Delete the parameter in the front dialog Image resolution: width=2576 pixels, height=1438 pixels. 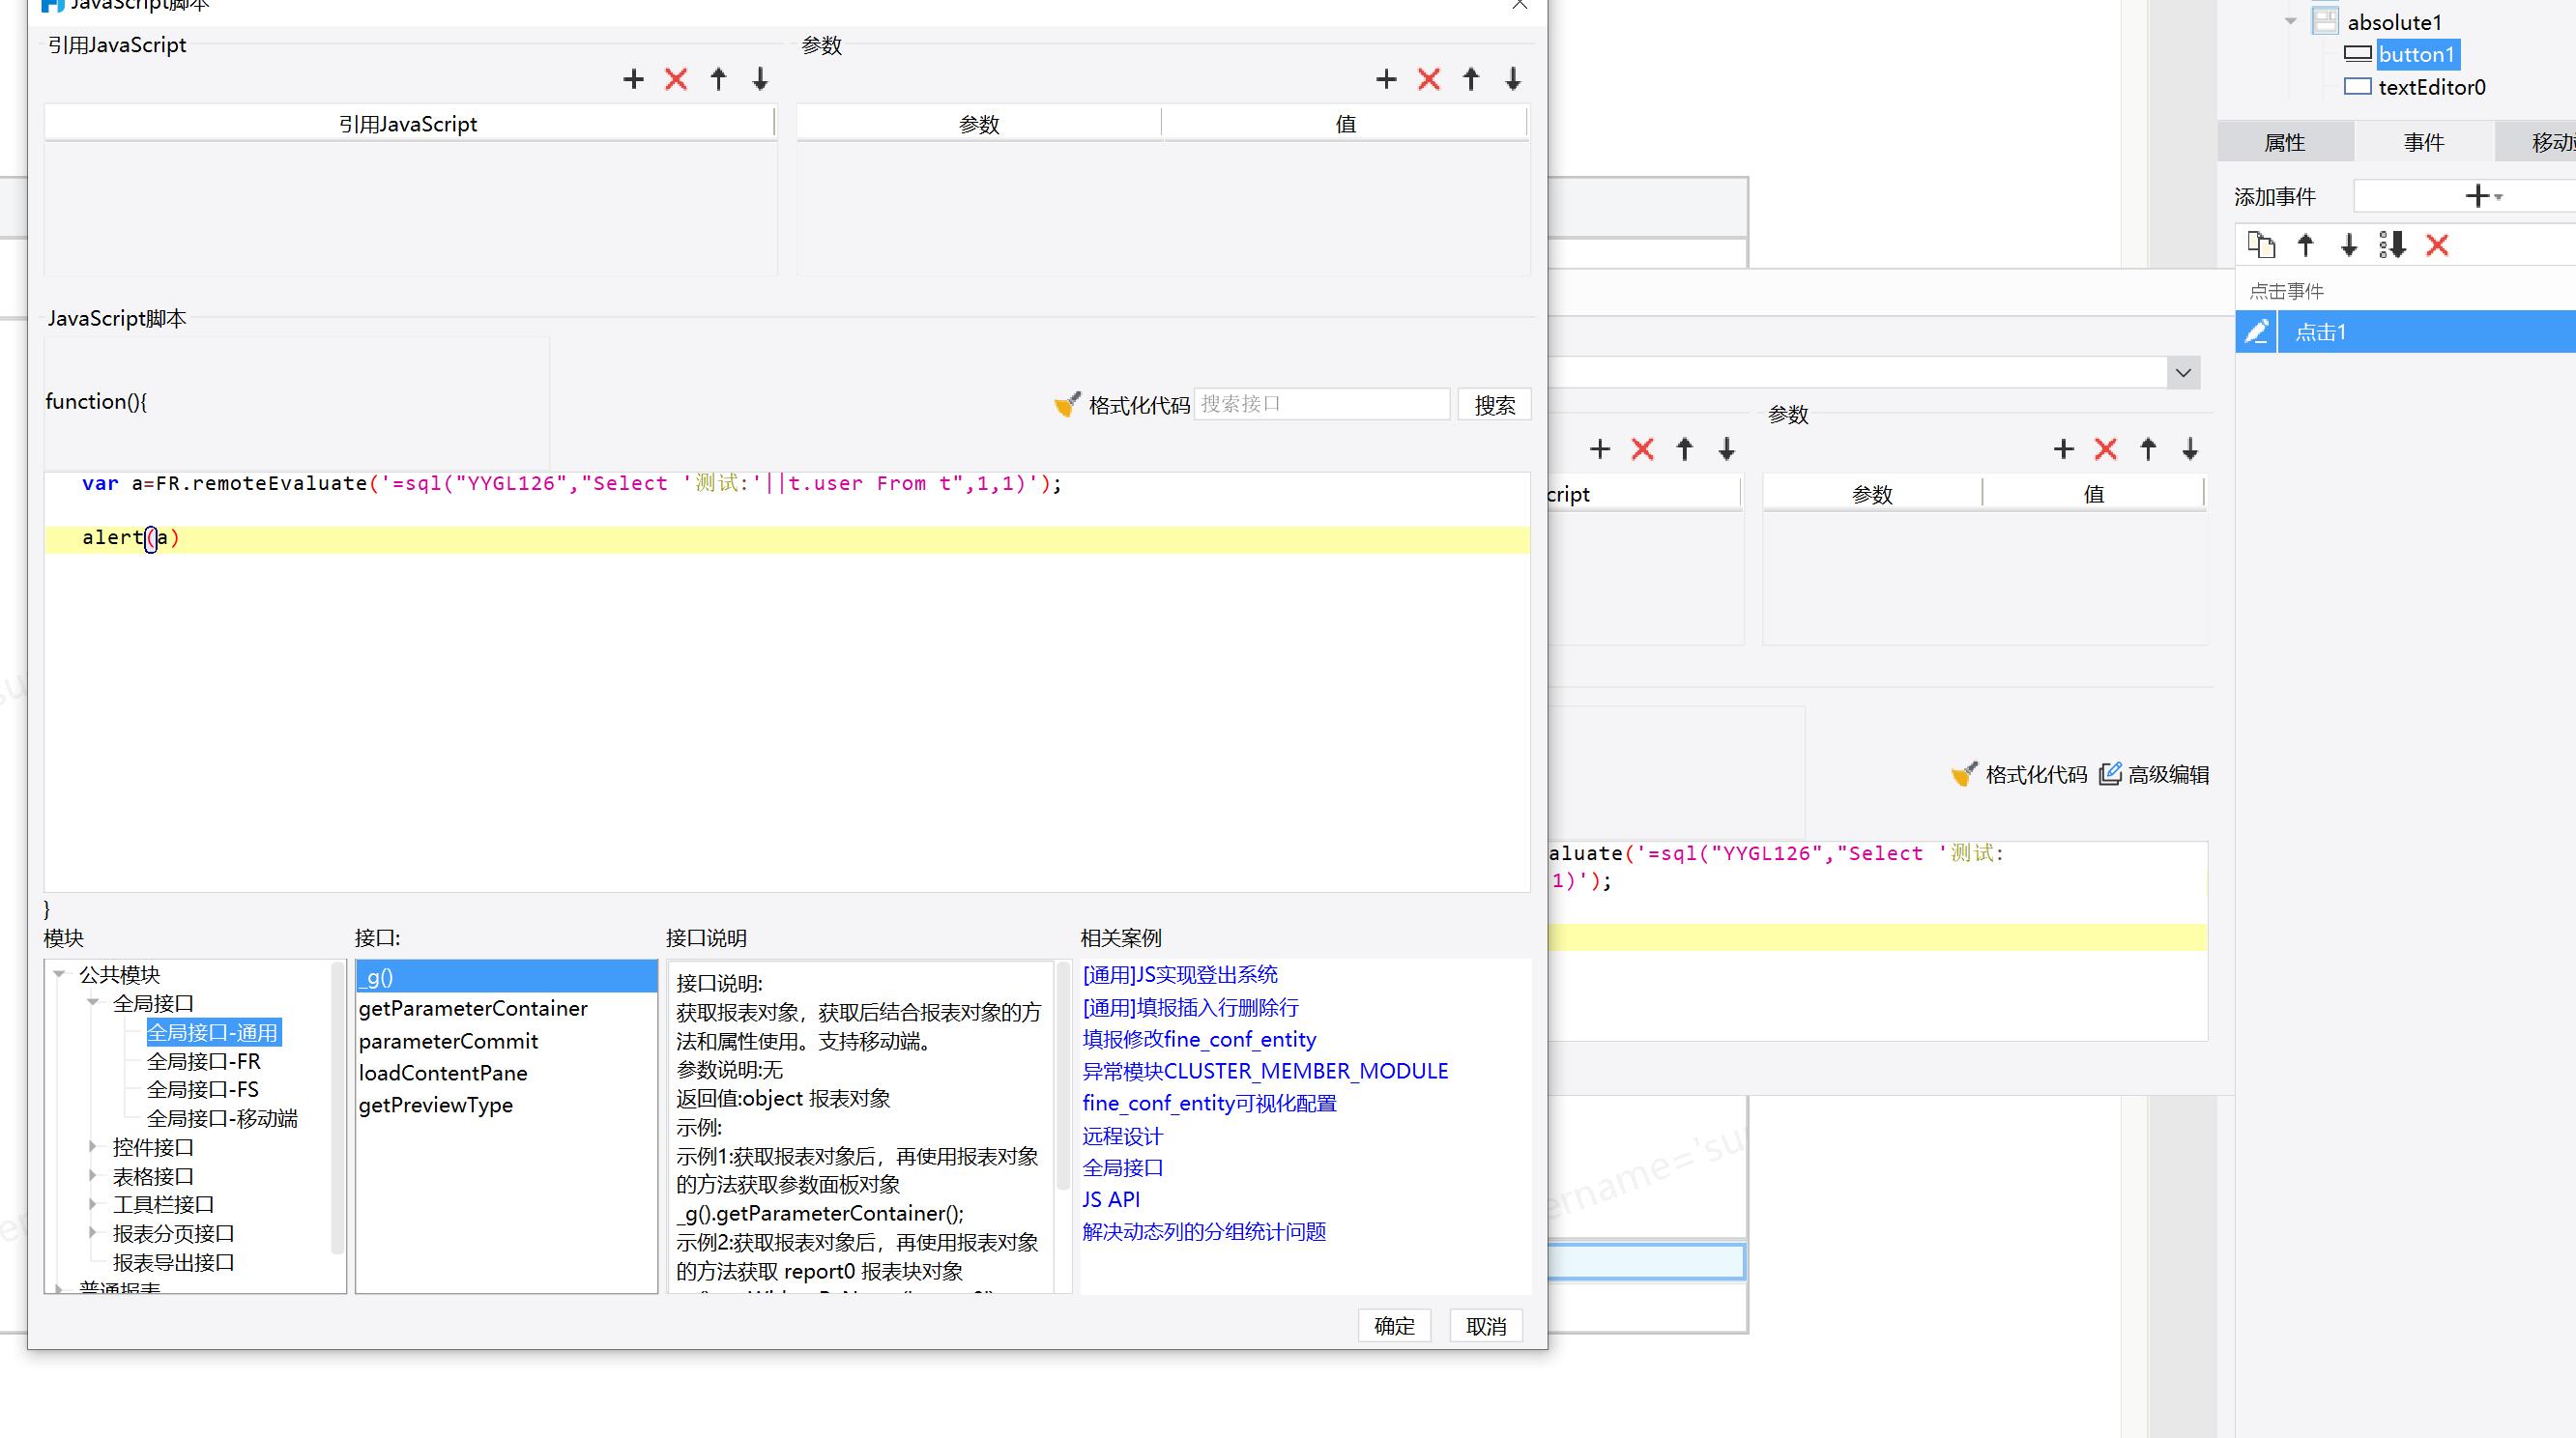click(x=1429, y=79)
